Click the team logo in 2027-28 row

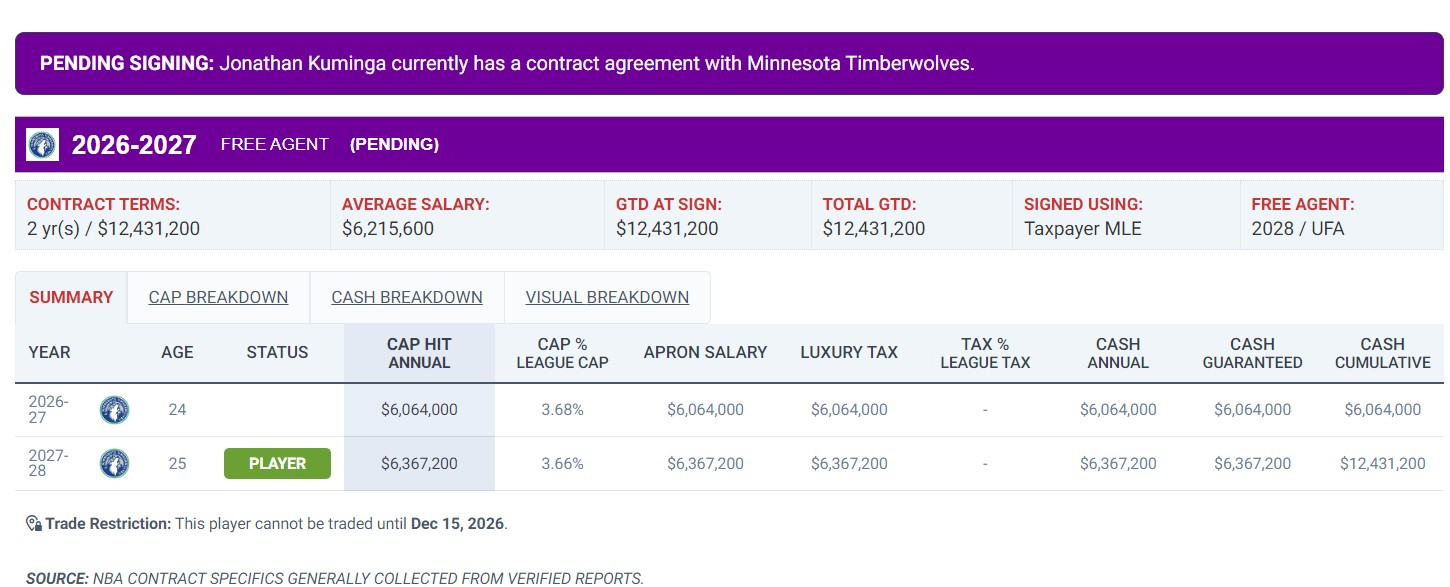tap(114, 463)
